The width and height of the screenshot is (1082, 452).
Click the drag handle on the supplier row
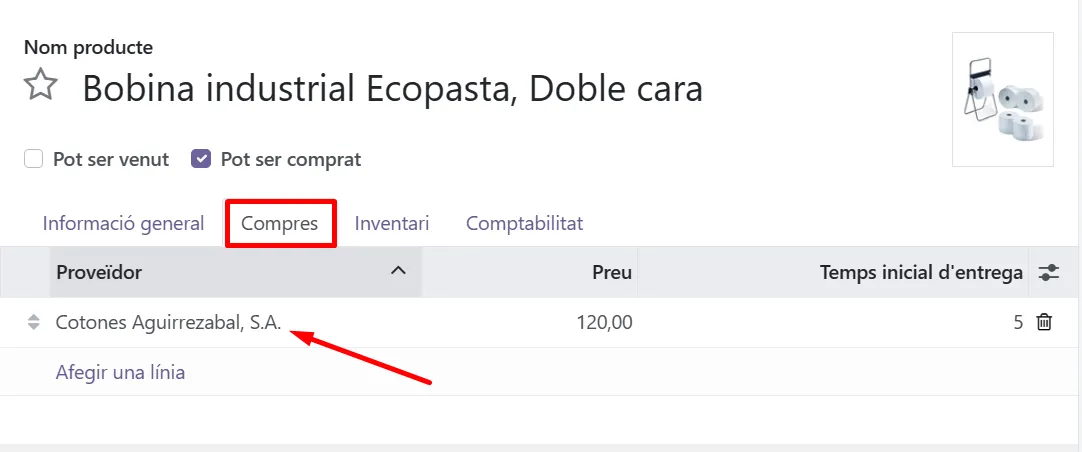tap(33, 322)
